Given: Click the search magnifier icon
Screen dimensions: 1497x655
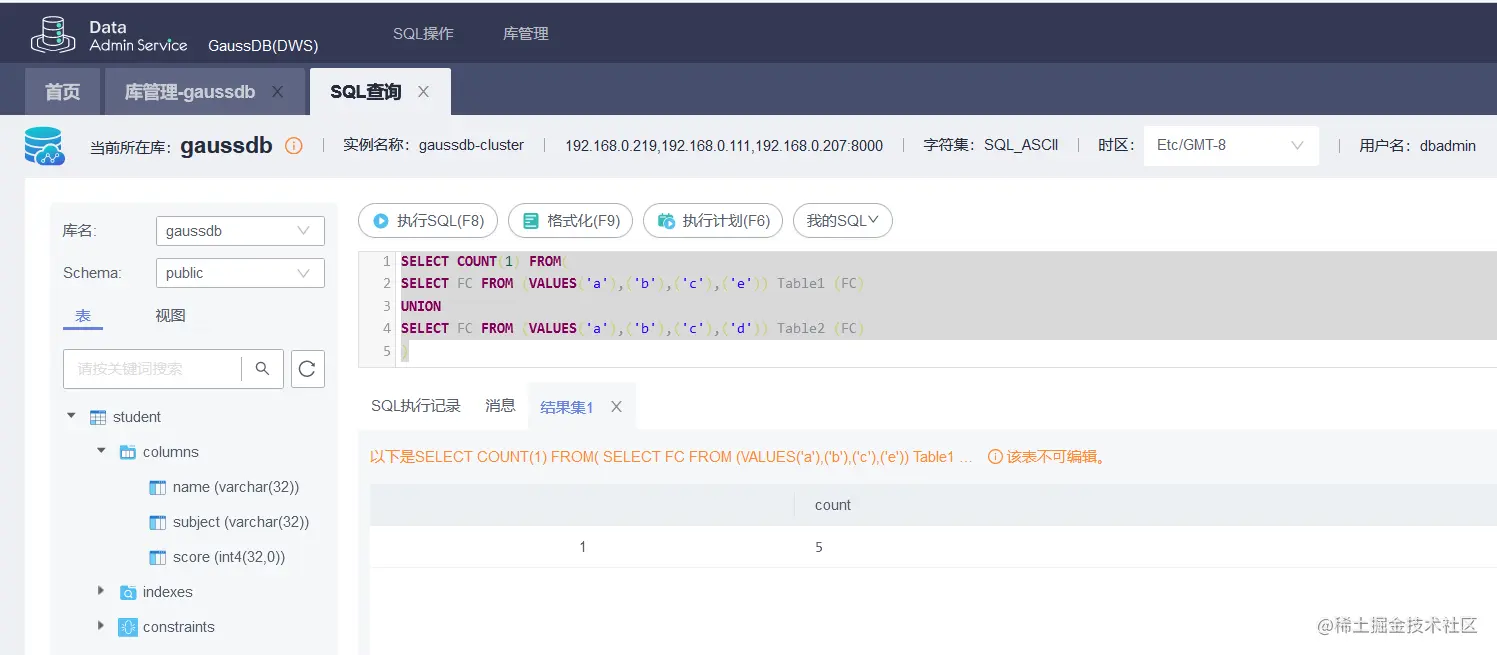Looking at the screenshot, I should pos(262,369).
